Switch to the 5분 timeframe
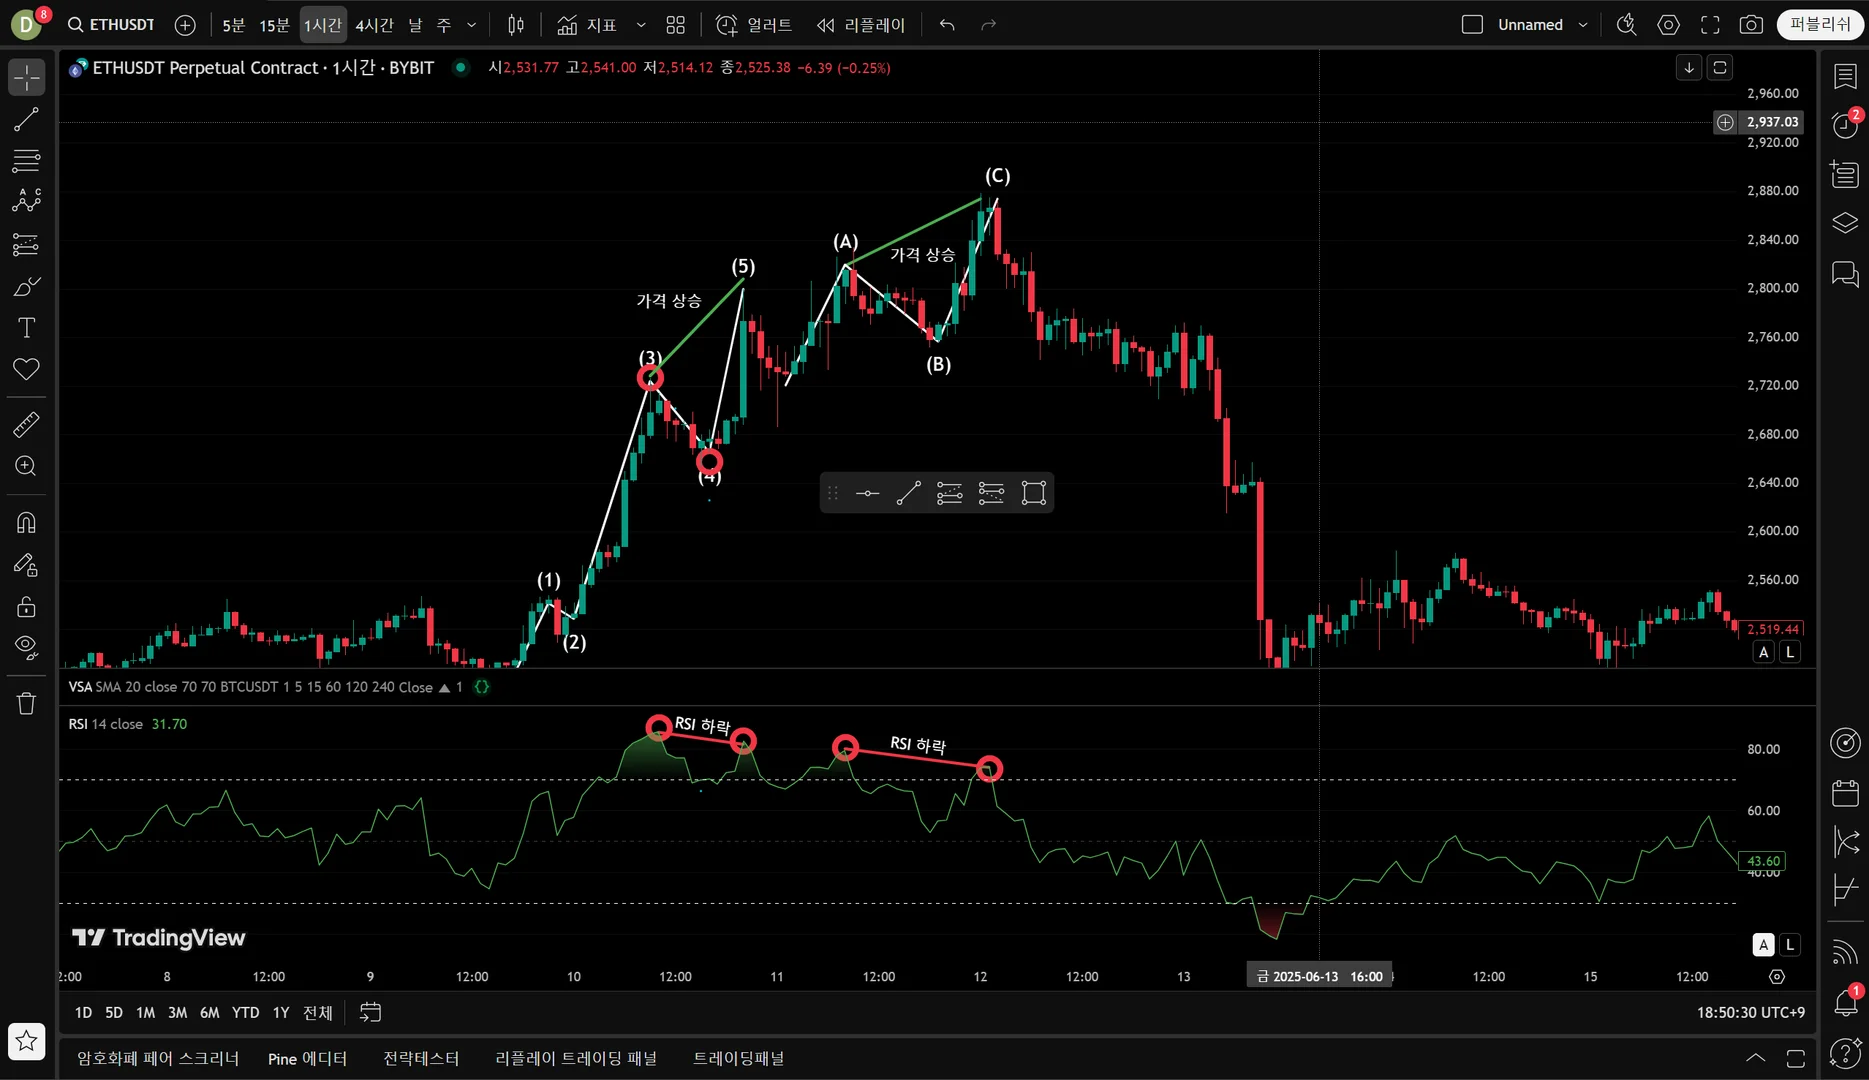The width and height of the screenshot is (1869, 1080). click(234, 25)
